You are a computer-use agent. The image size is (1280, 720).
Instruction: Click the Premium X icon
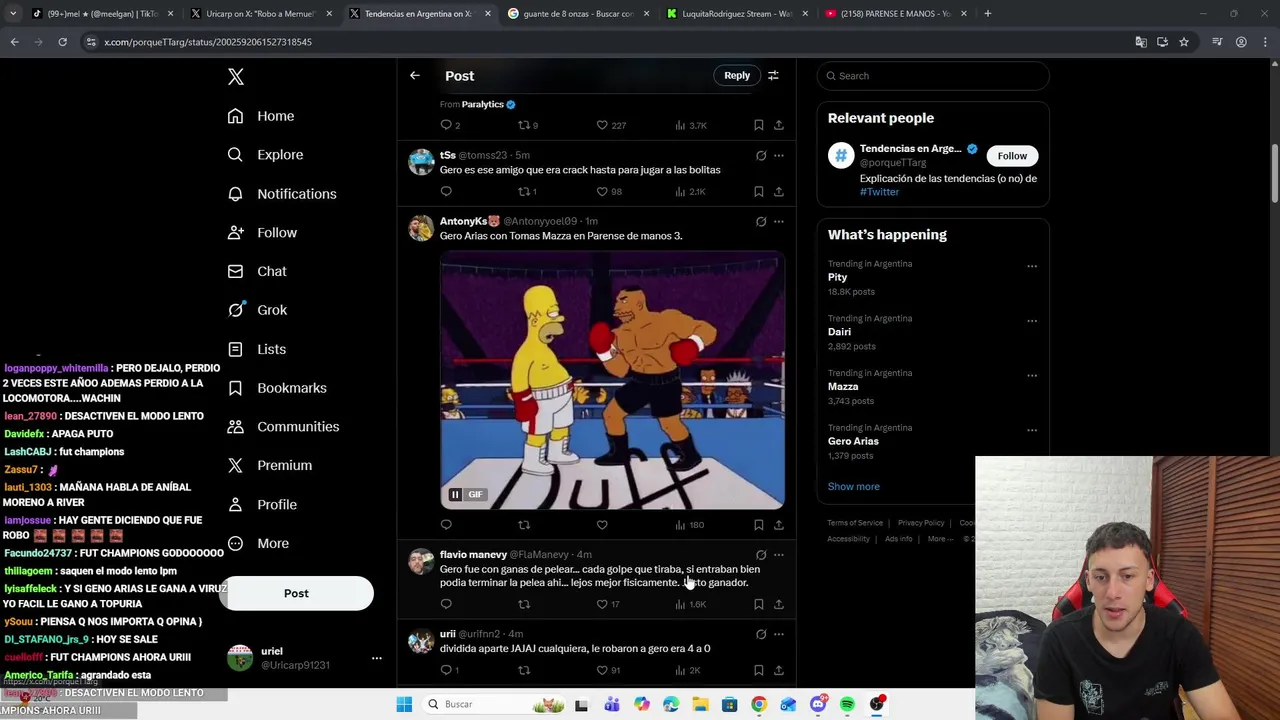pyautogui.click(x=235, y=465)
